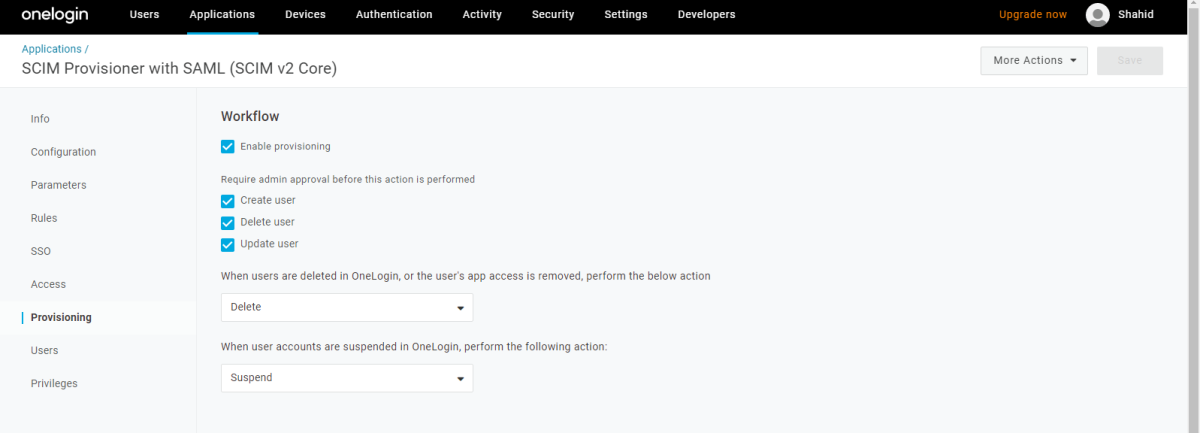Click the Save button
The width and height of the screenshot is (1200, 433).
click(x=1129, y=61)
